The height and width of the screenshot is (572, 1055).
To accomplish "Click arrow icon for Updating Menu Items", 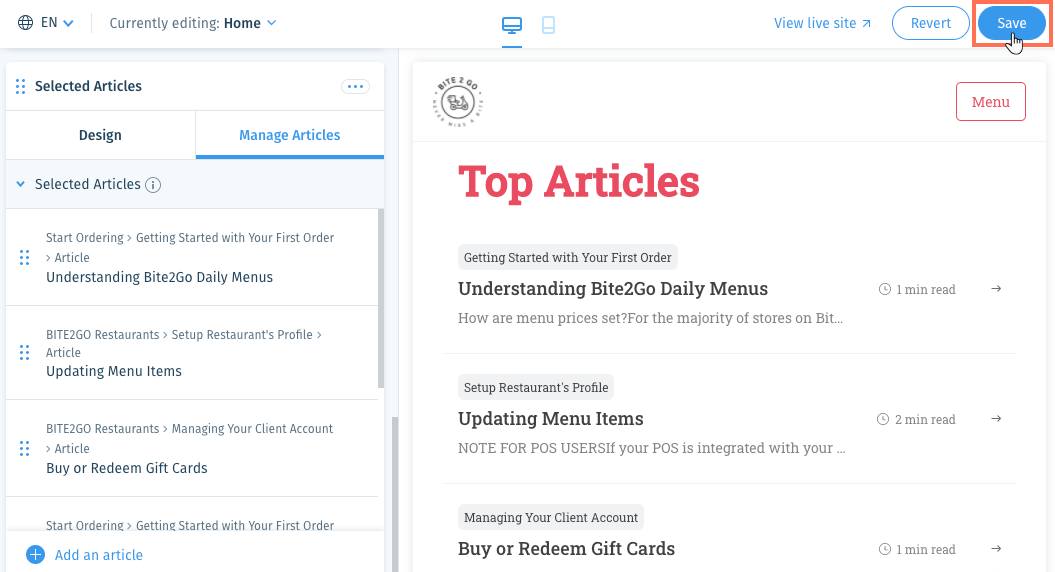I will click(996, 419).
